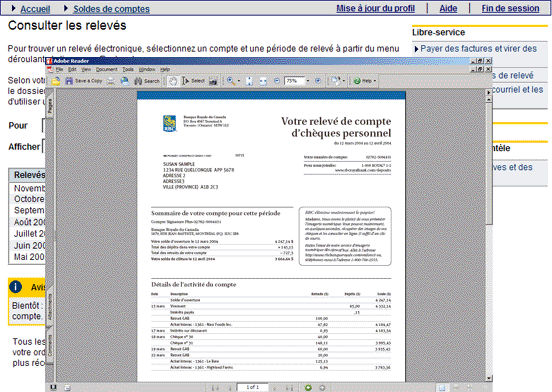552x392 pixels.
Task: Select the Zoom In magnifier tool
Action: click(231, 81)
